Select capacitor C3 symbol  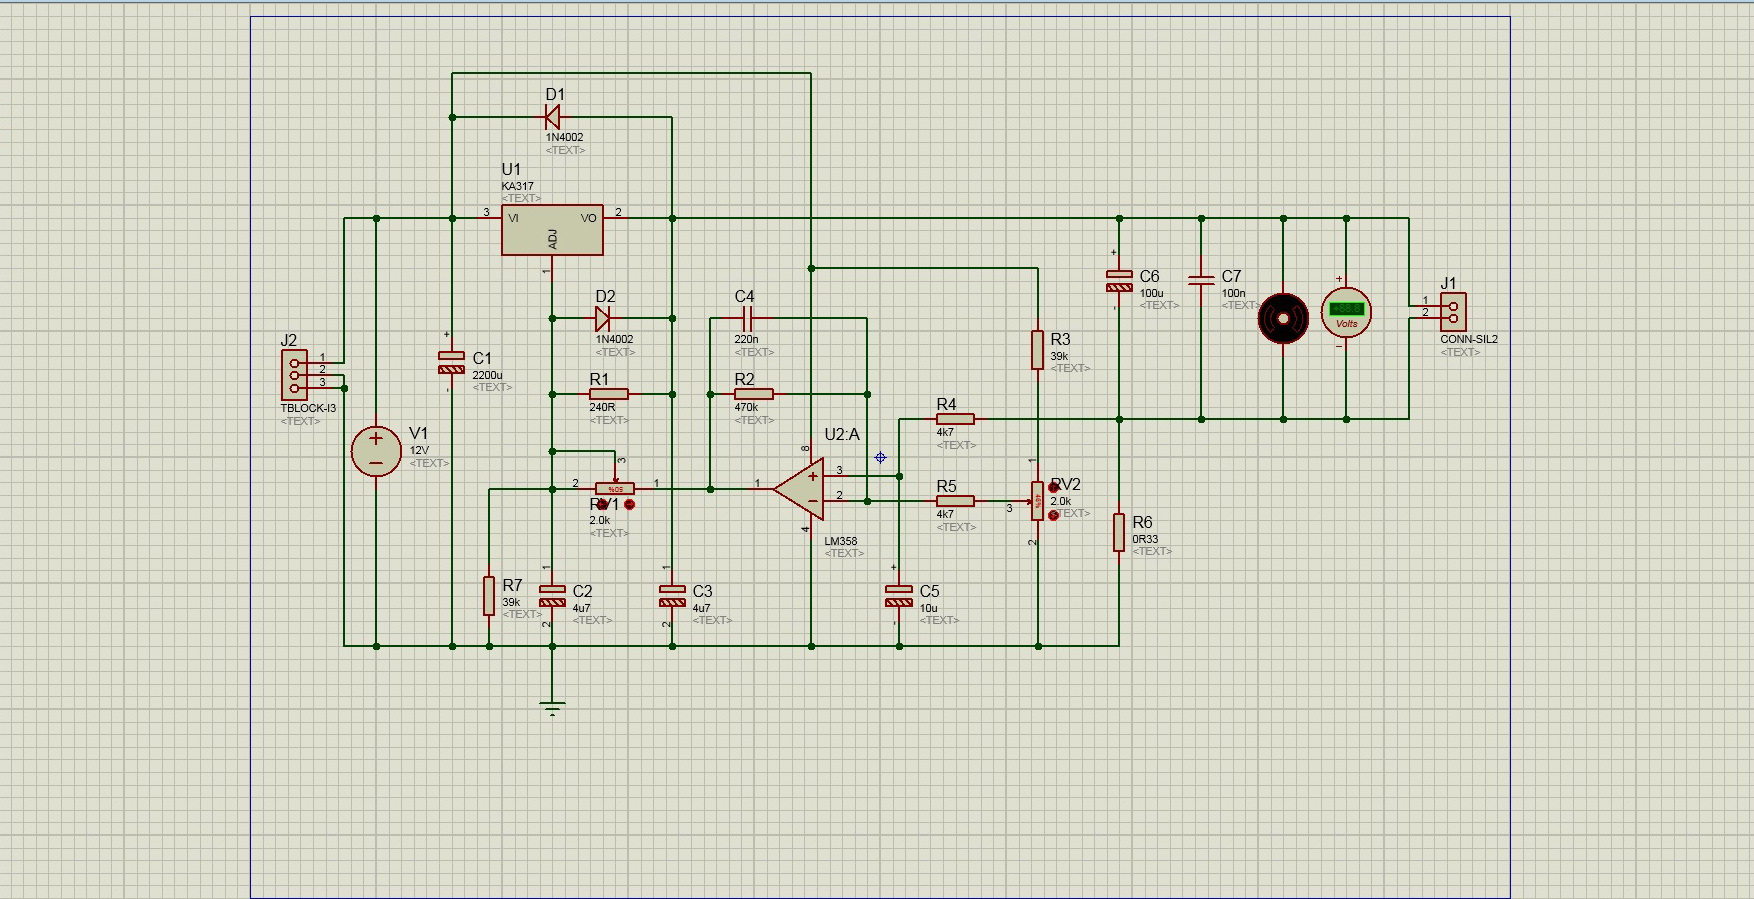coord(672,596)
